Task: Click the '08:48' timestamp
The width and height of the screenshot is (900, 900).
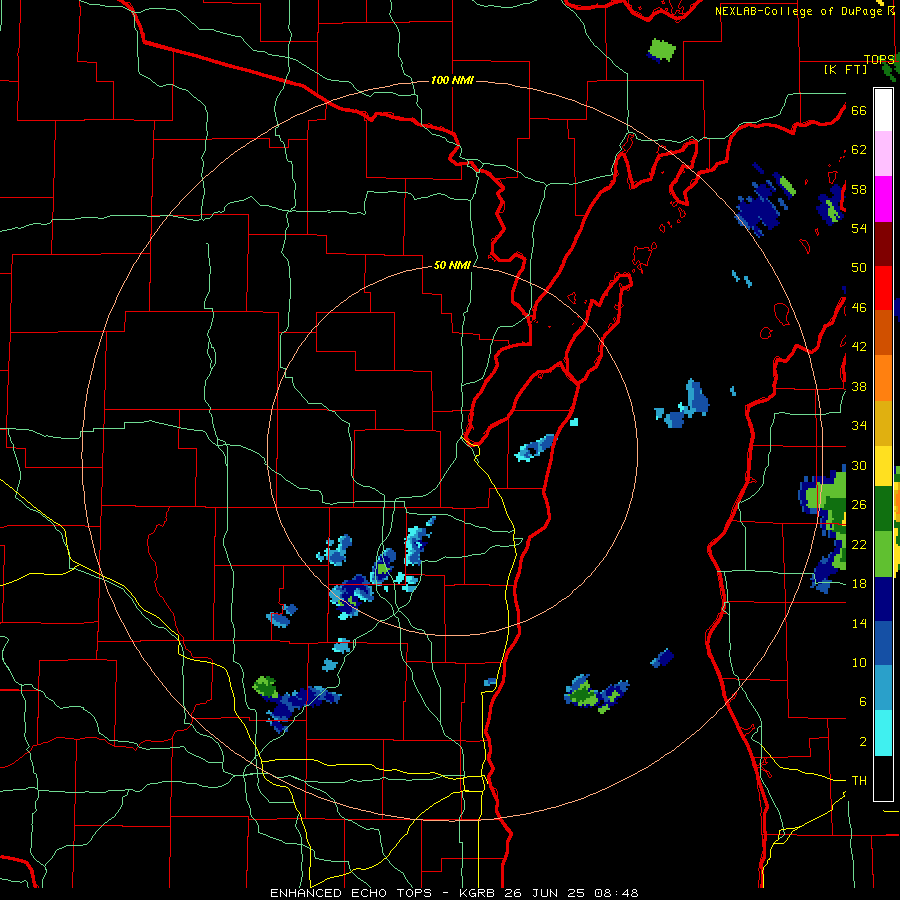Action: coord(619,893)
